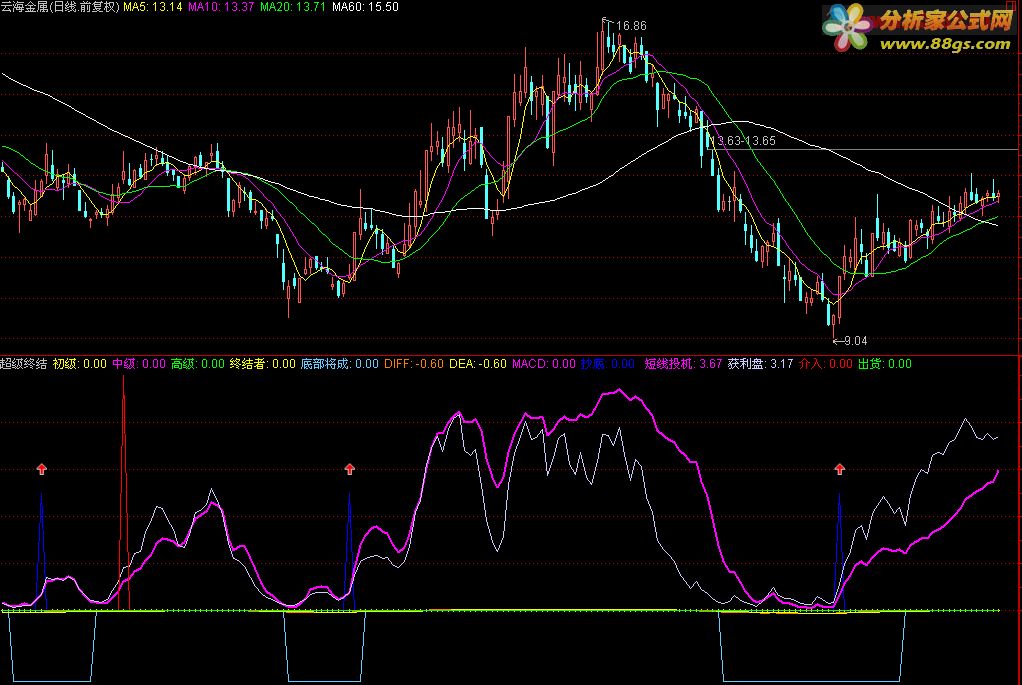1022x685 pixels.
Task: Select the 介入: 0.00 indicator value
Action: pyautogui.click(x=825, y=364)
